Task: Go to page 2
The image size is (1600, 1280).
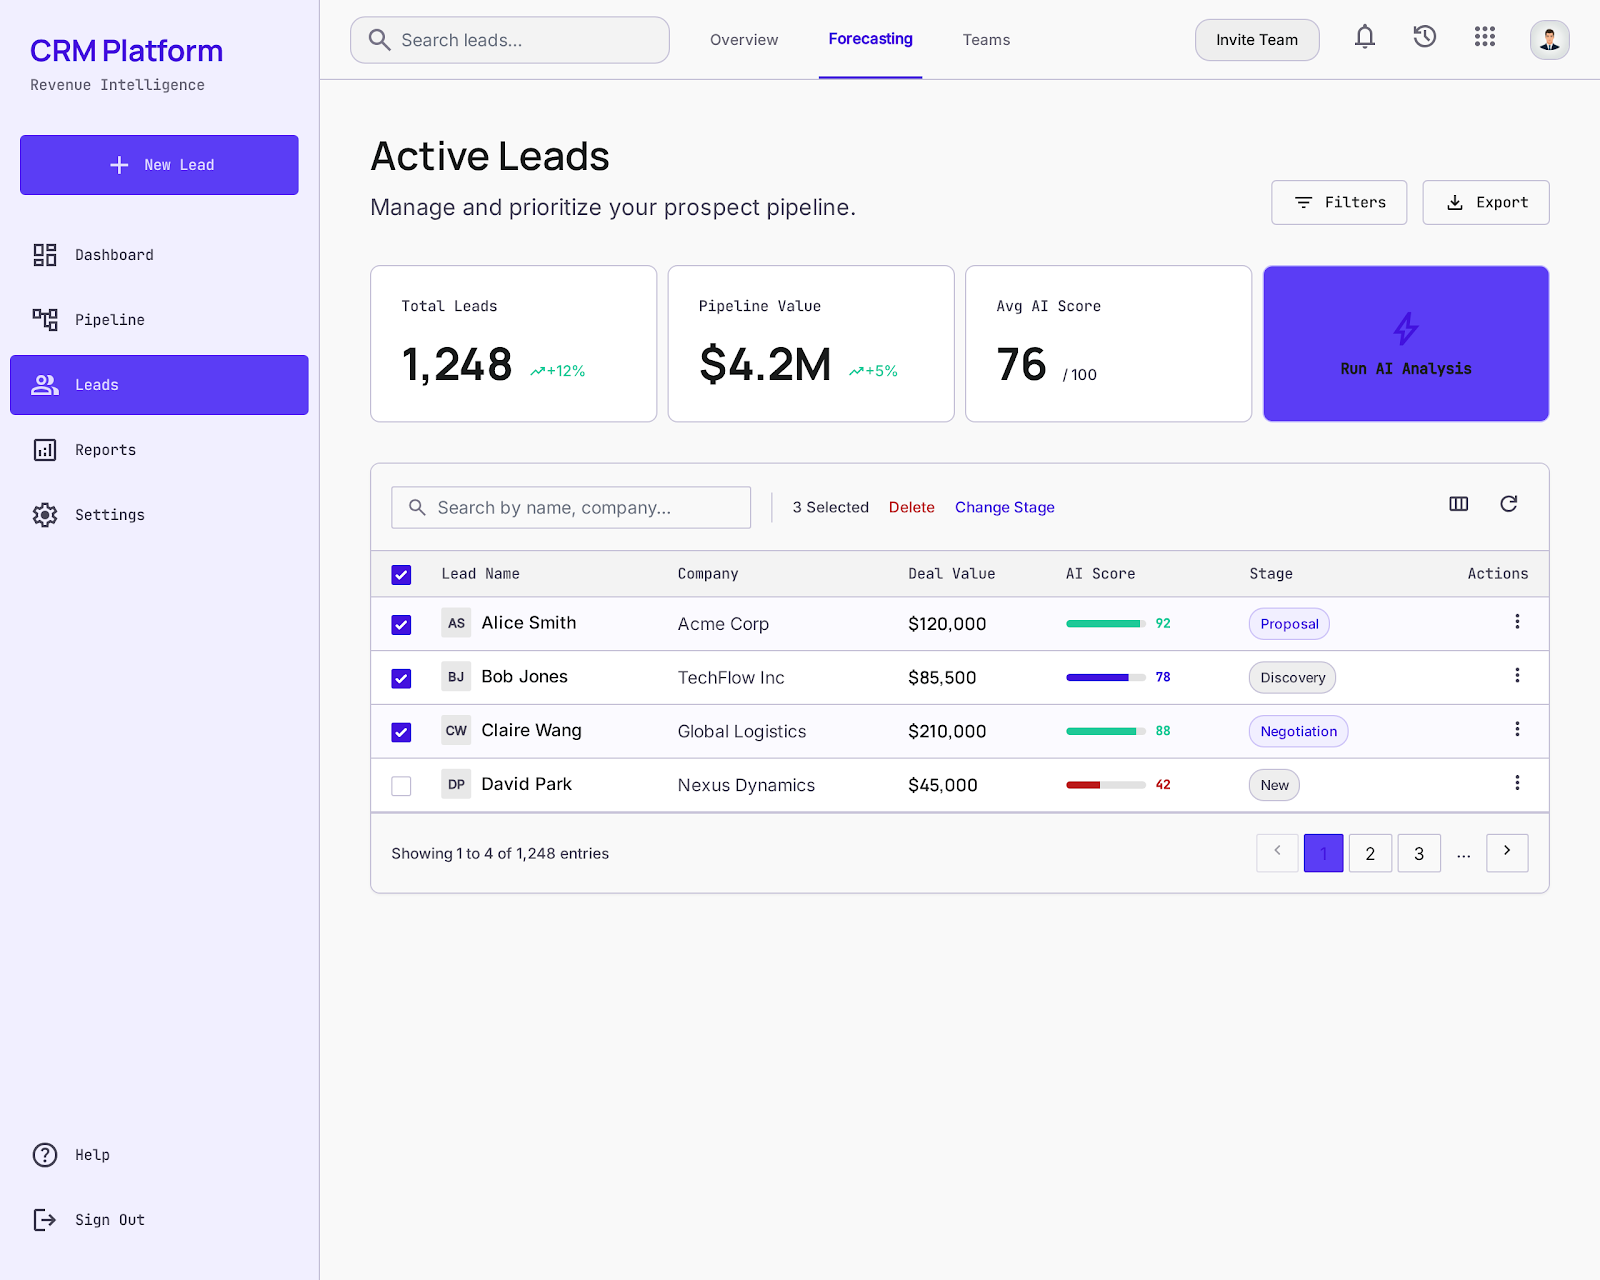Action: pos(1370,853)
